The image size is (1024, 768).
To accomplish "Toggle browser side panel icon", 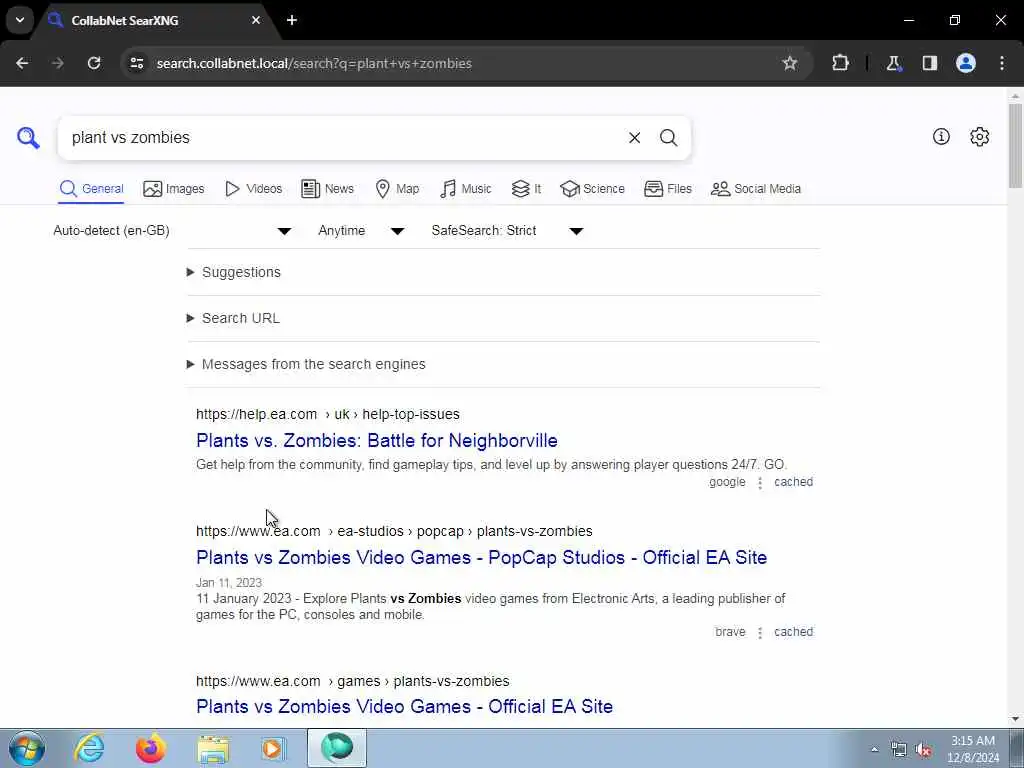I will point(929,63).
